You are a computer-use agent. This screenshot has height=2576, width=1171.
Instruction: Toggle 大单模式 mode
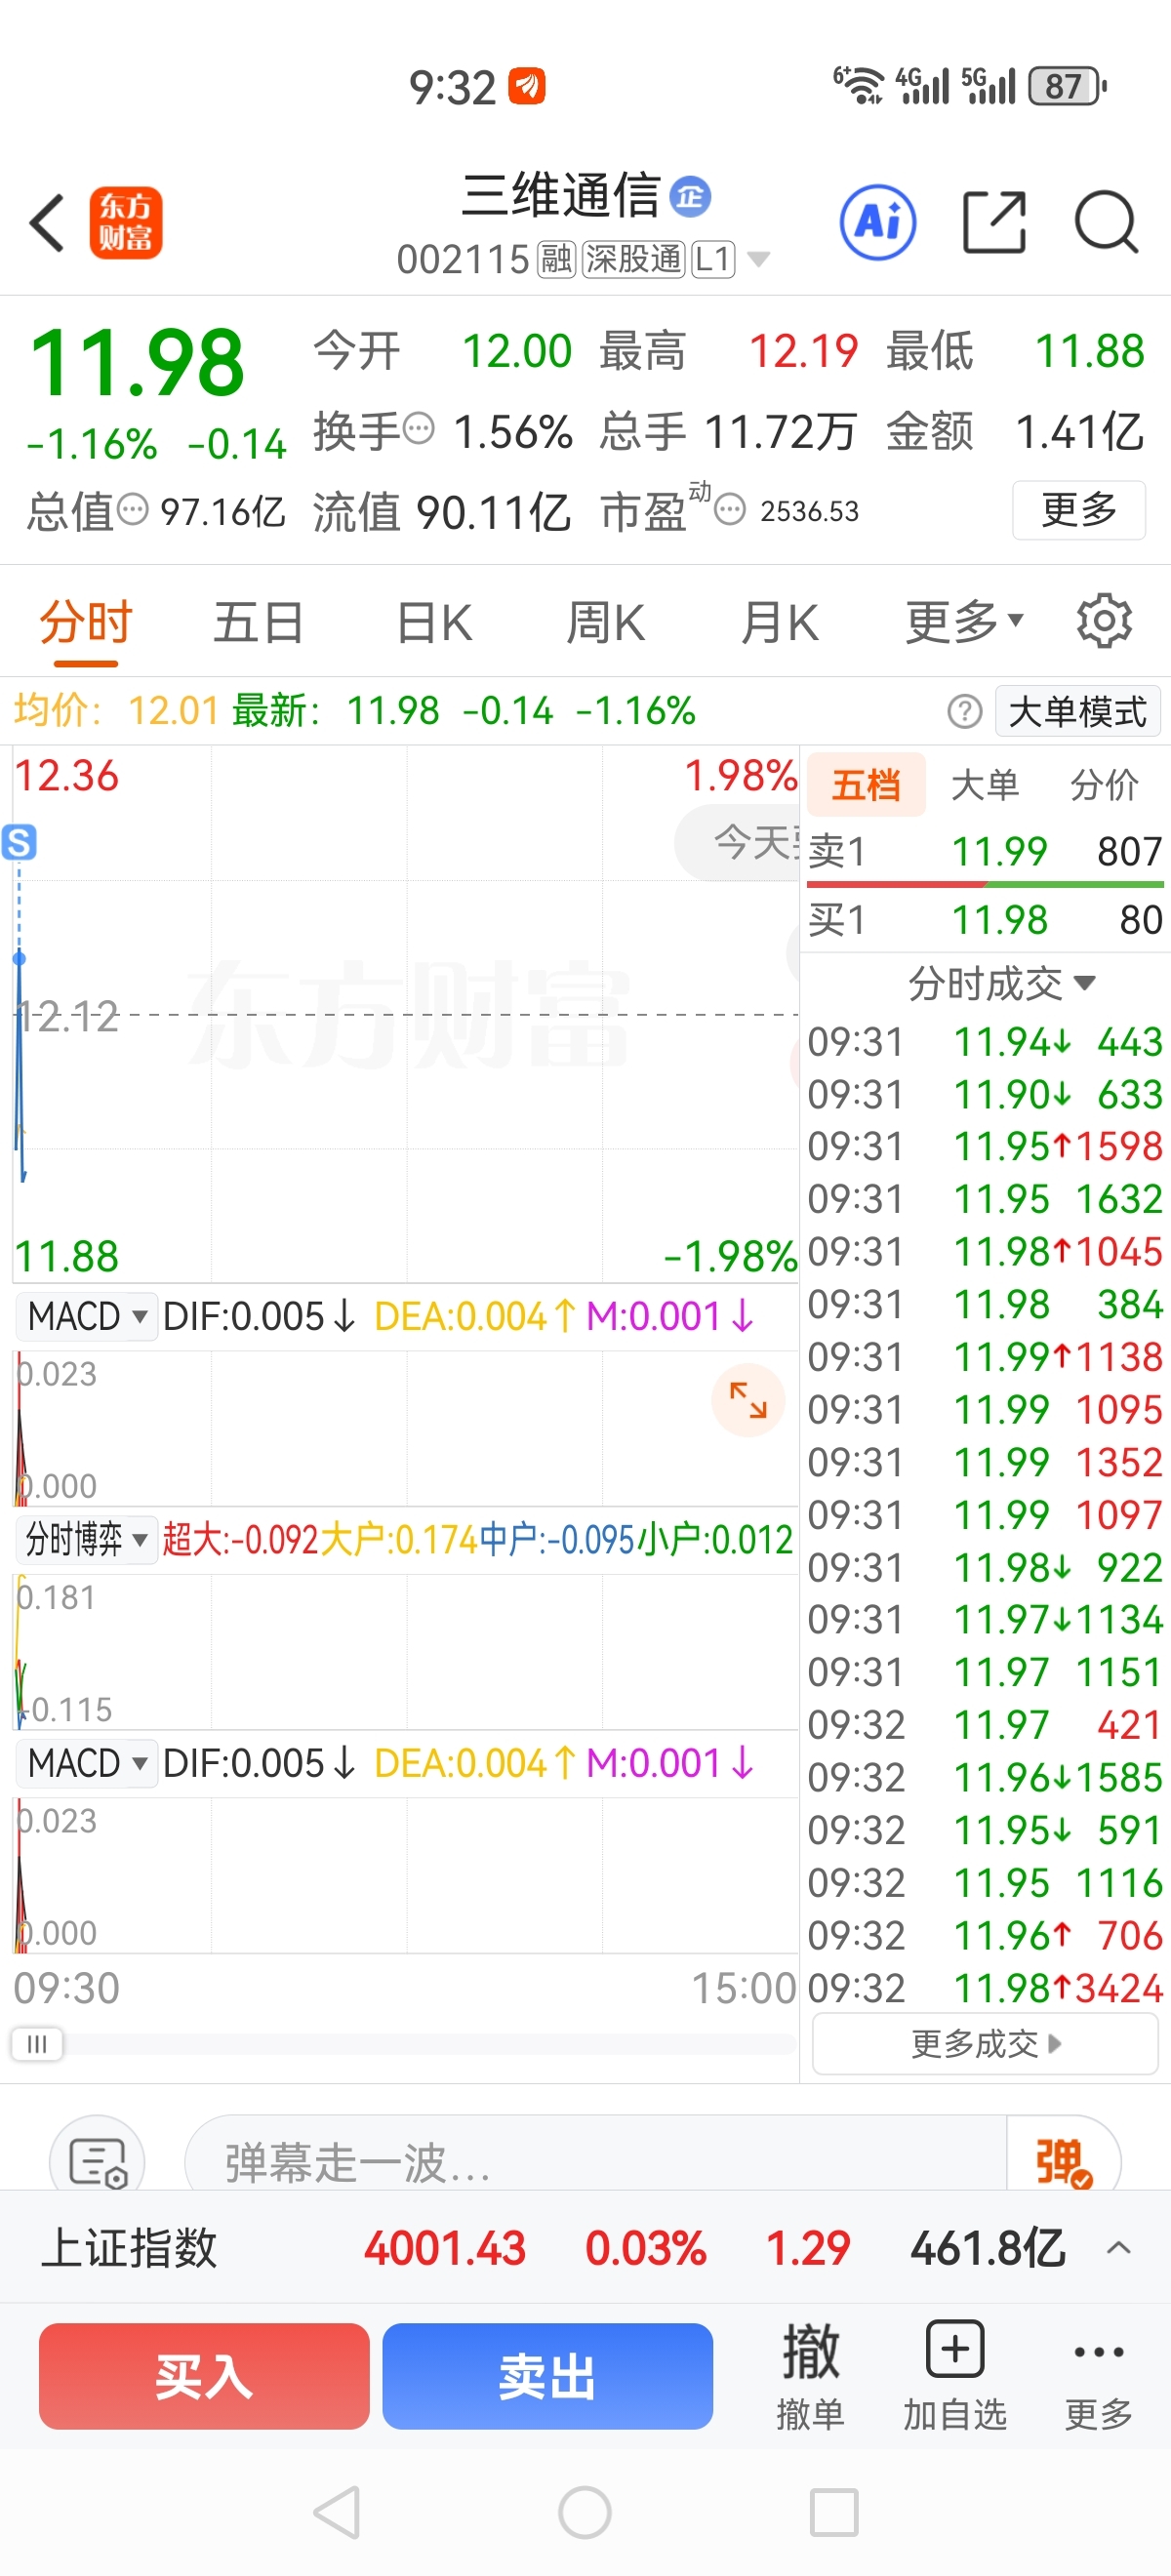(1078, 712)
